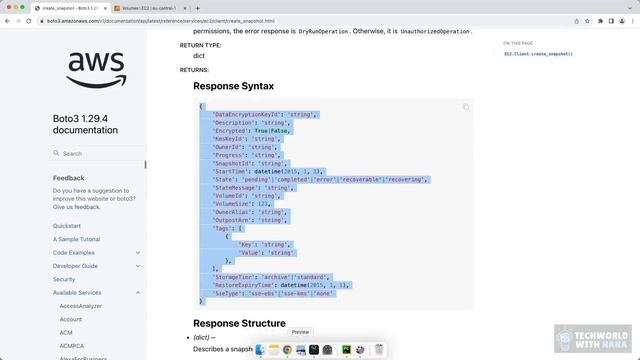Open the ACM service docs
The height and width of the screenshot is (360, 640).
[66, 333]
